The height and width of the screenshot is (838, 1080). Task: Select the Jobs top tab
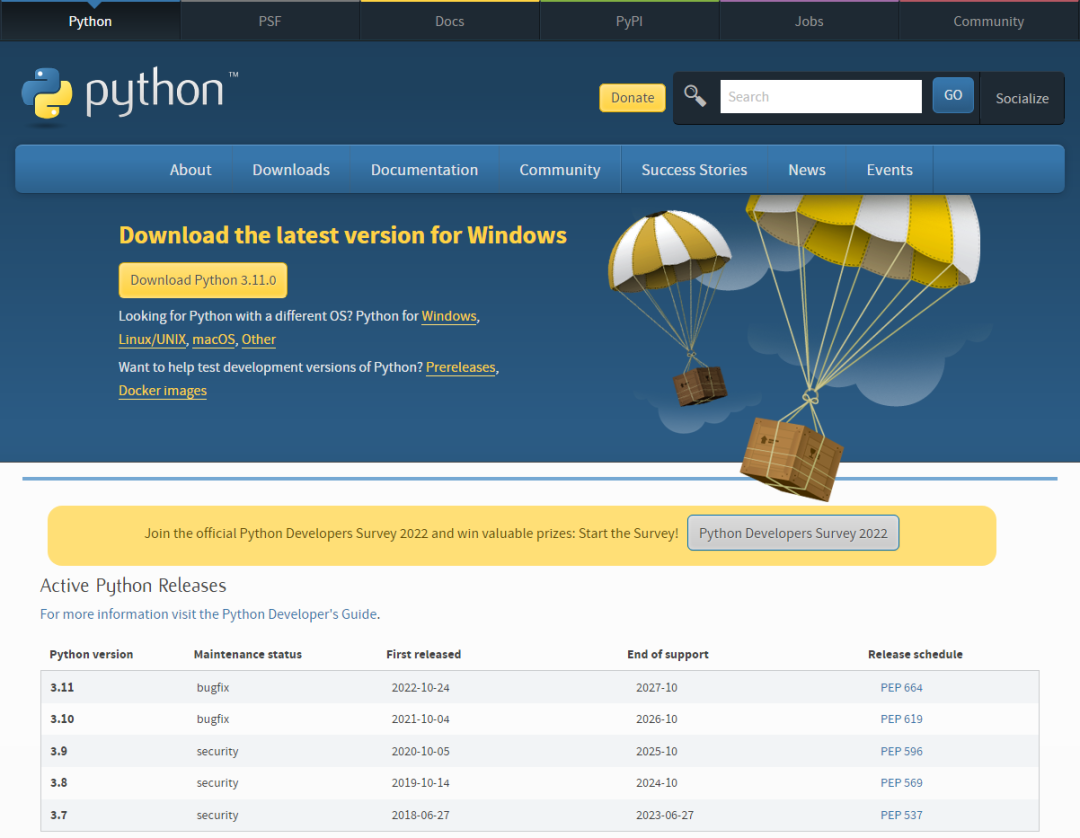809,21
